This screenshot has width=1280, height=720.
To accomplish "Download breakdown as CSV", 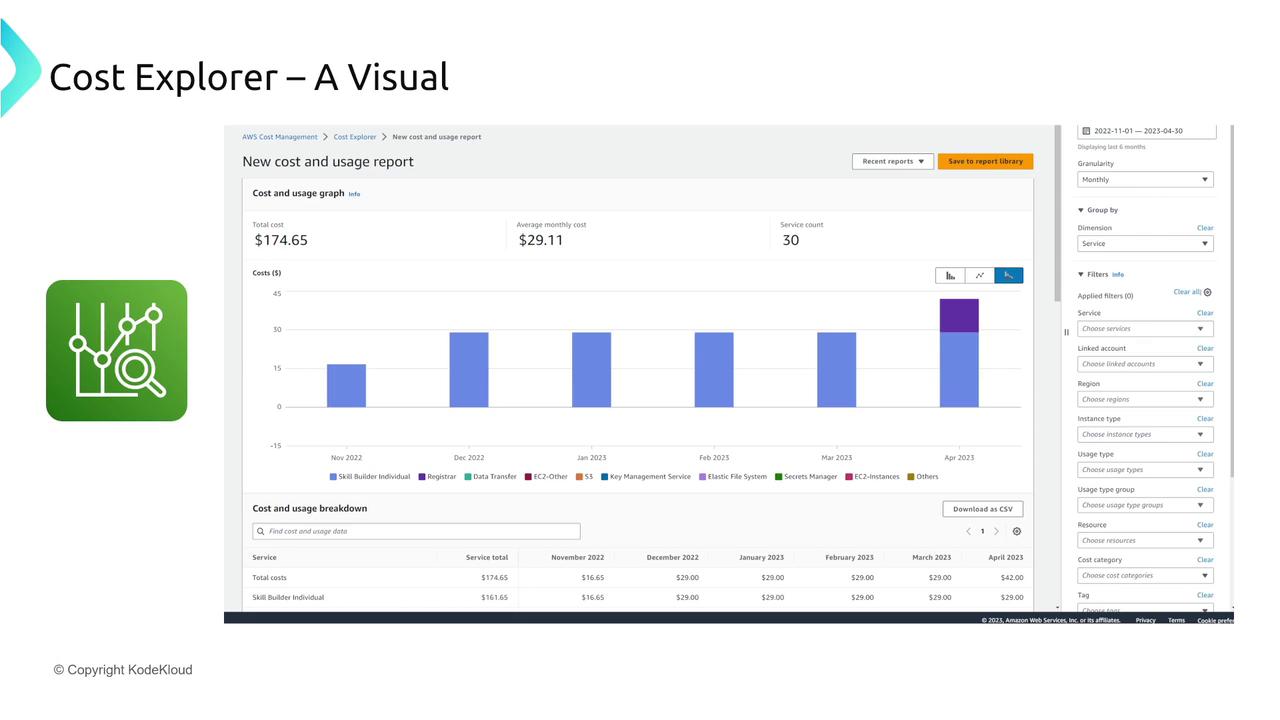I will [983, 509].
